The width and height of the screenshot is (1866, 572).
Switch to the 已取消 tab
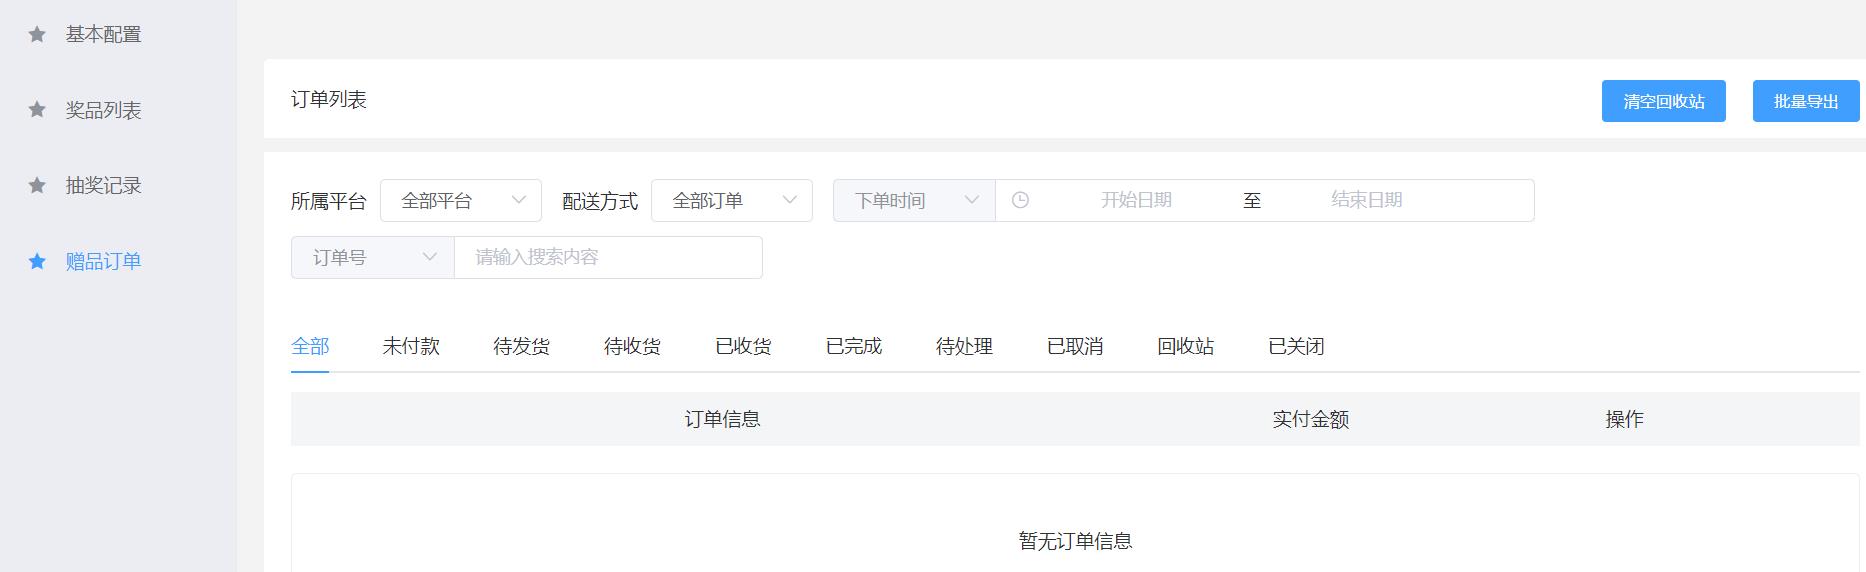click(1075, 346)
